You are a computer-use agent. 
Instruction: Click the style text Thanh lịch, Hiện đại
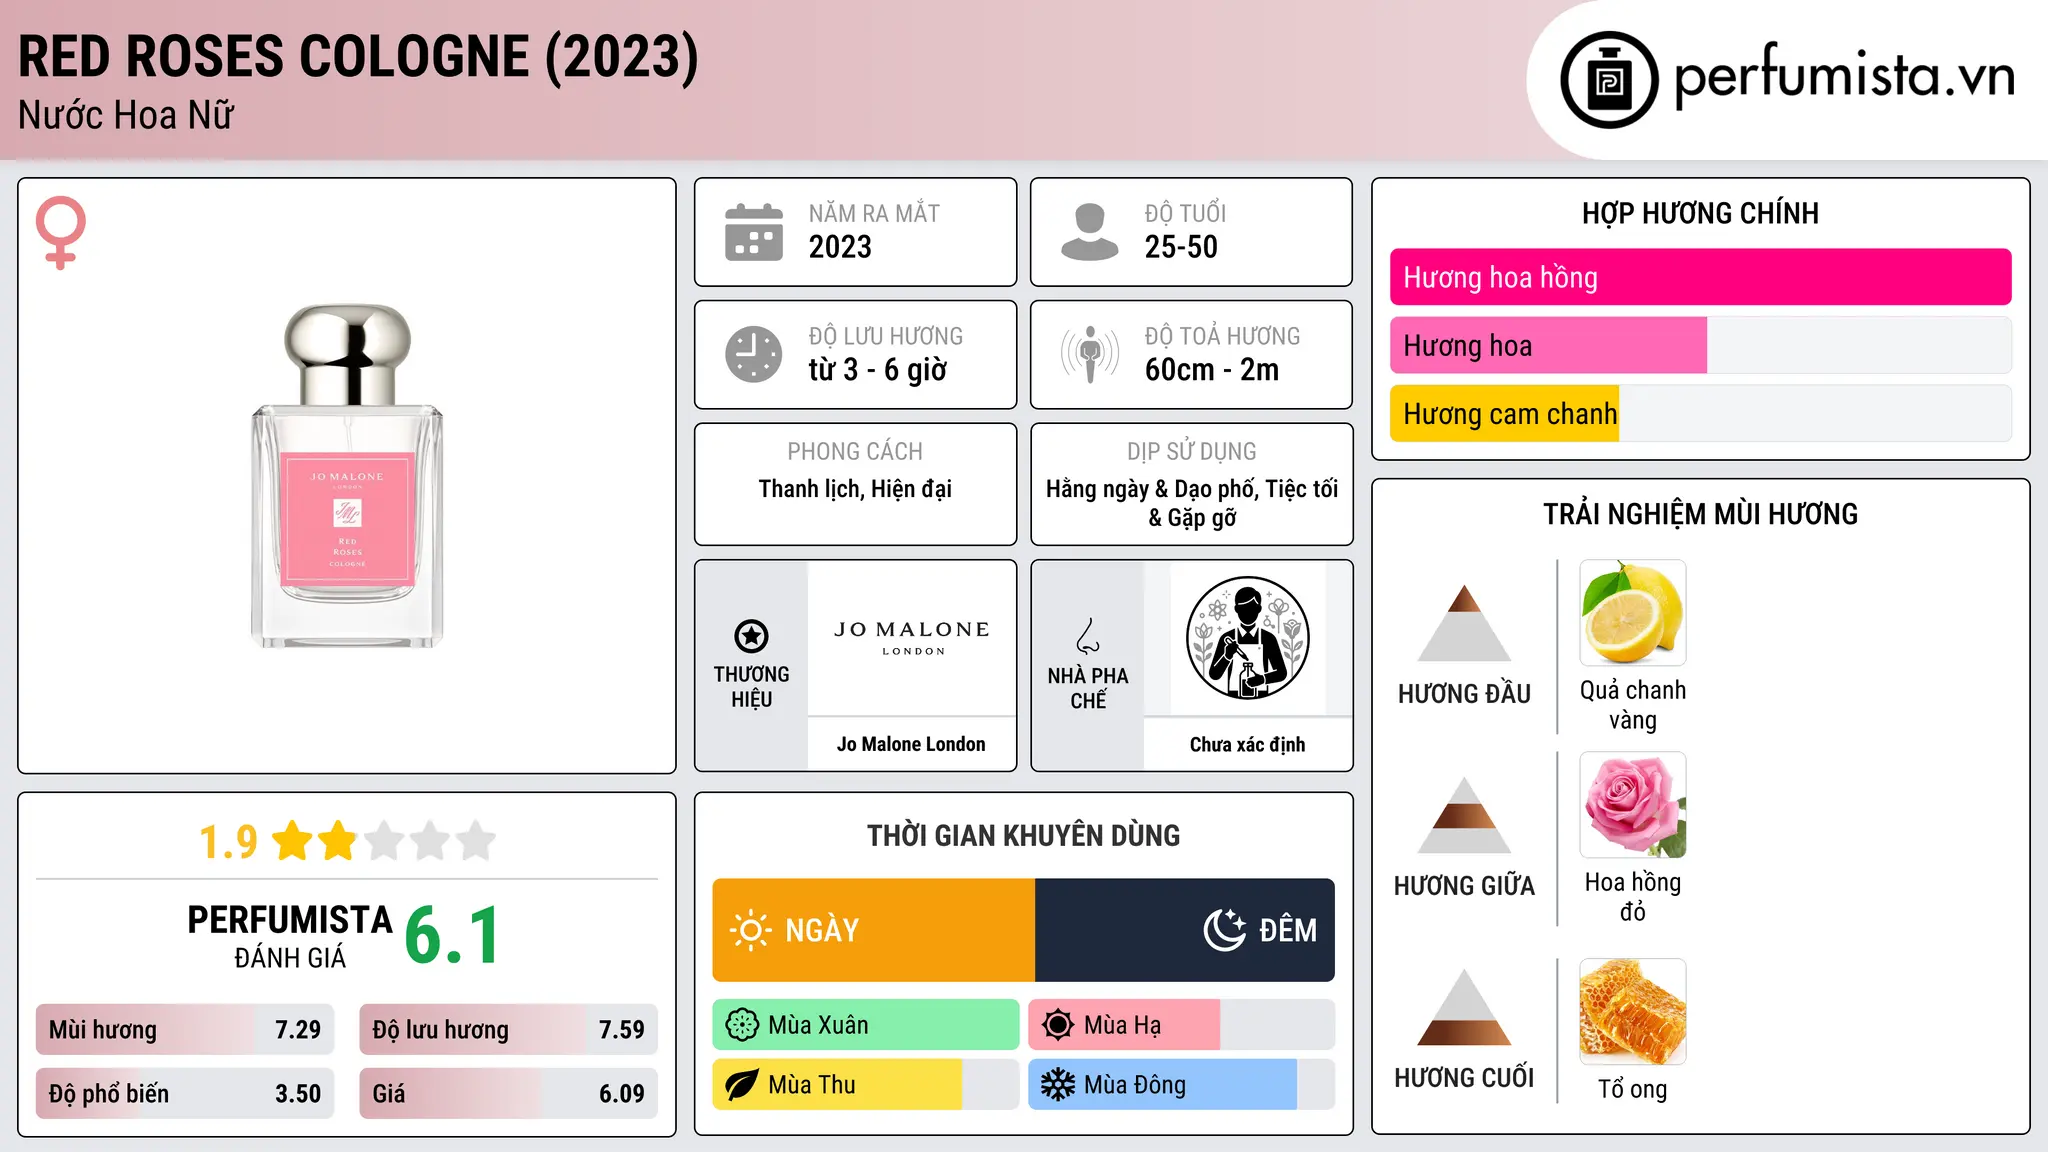[x=855, y=489]
